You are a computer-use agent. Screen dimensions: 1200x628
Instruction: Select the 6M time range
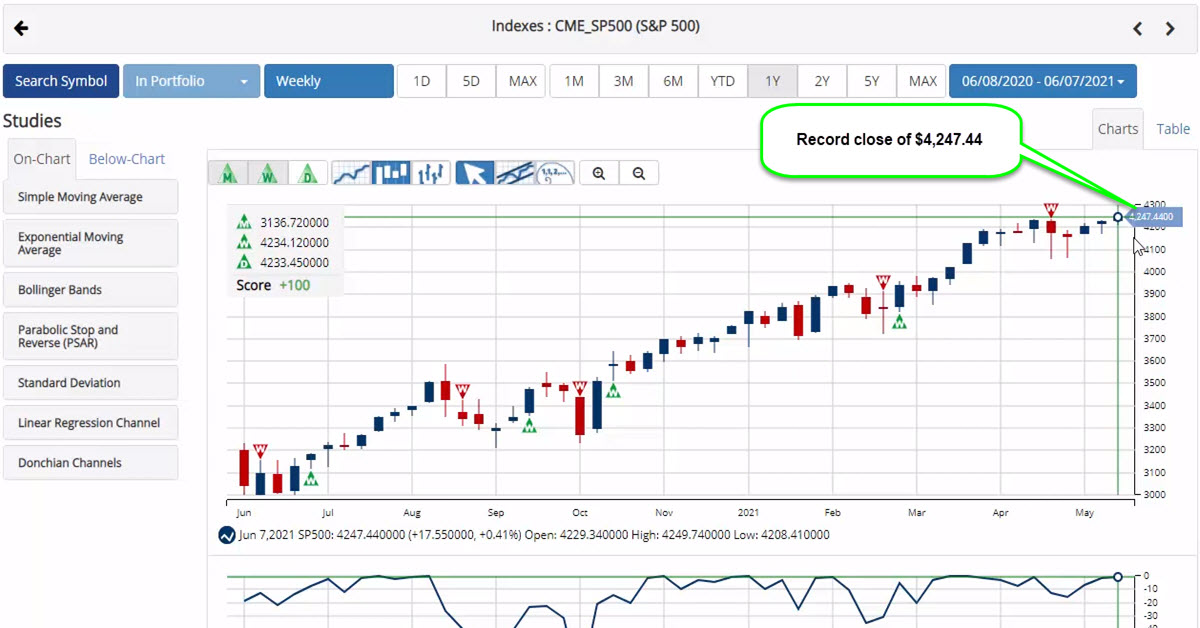click(x=673, y=81)
